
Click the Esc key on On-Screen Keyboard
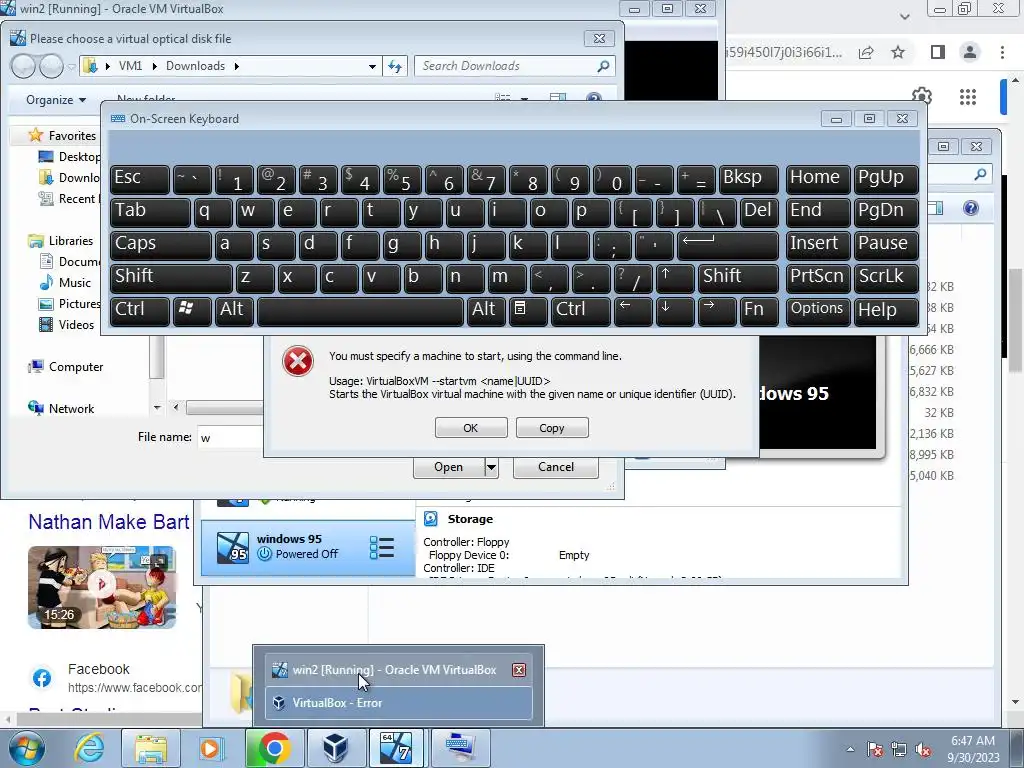[x=140, y=179]
